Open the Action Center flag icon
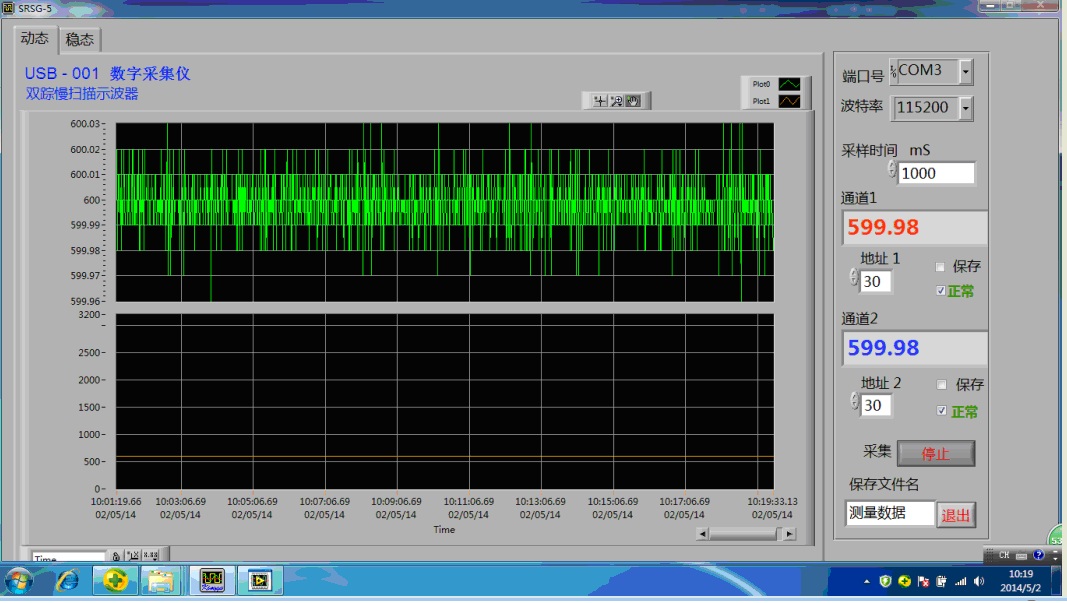Screen dimensions: 1067x603 pyautogui.click(x=923, y=581)
